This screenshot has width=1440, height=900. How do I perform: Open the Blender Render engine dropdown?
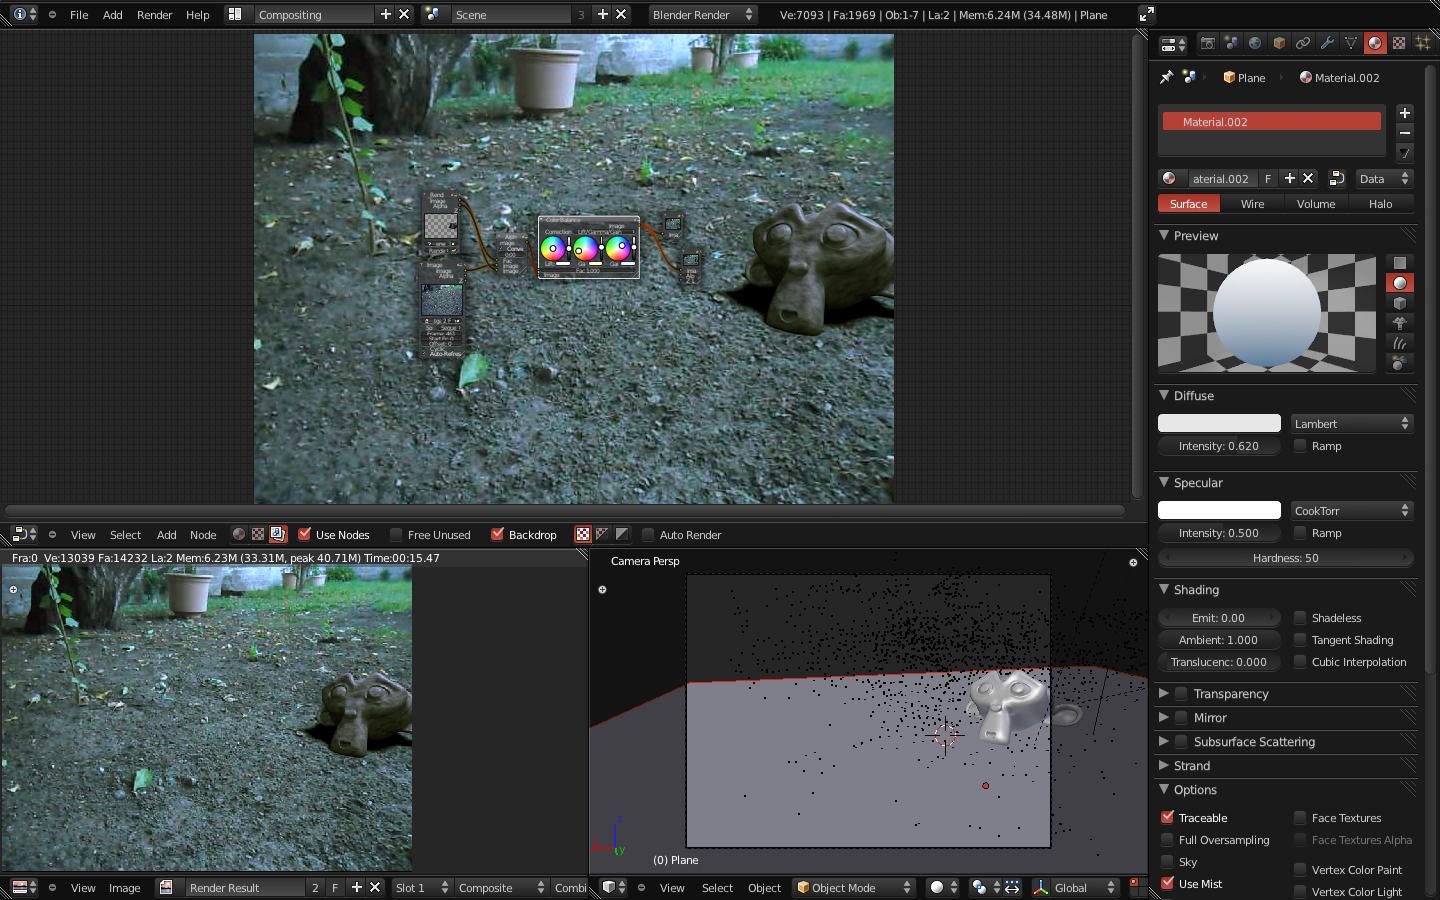[701, 15]
